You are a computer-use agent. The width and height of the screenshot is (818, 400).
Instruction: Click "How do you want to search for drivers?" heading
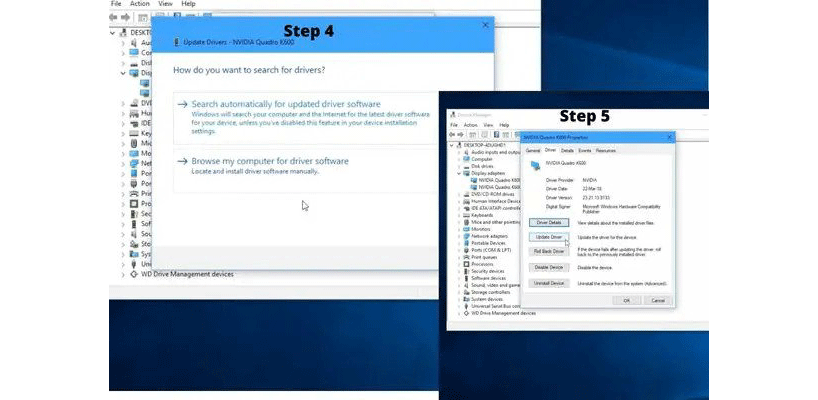click(x=249, y=69)
